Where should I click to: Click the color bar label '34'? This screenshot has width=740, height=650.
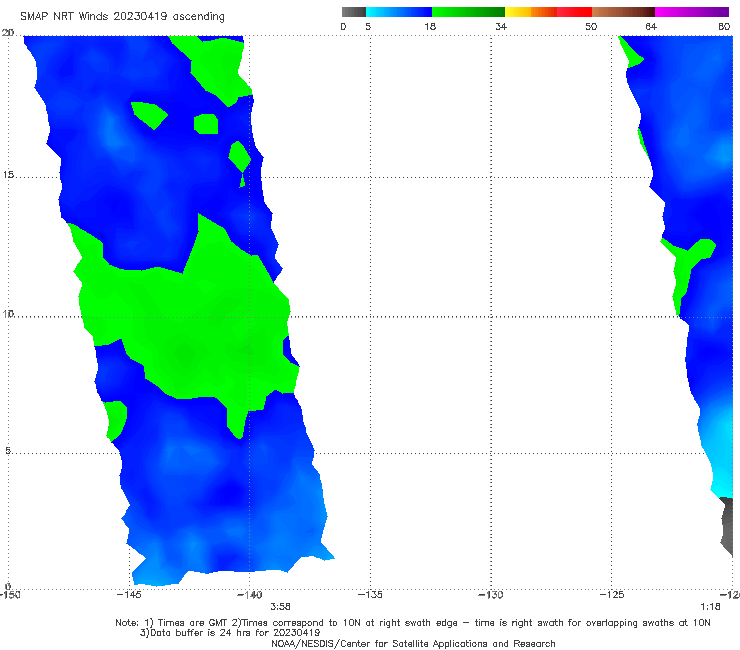(x=501, y=26)
